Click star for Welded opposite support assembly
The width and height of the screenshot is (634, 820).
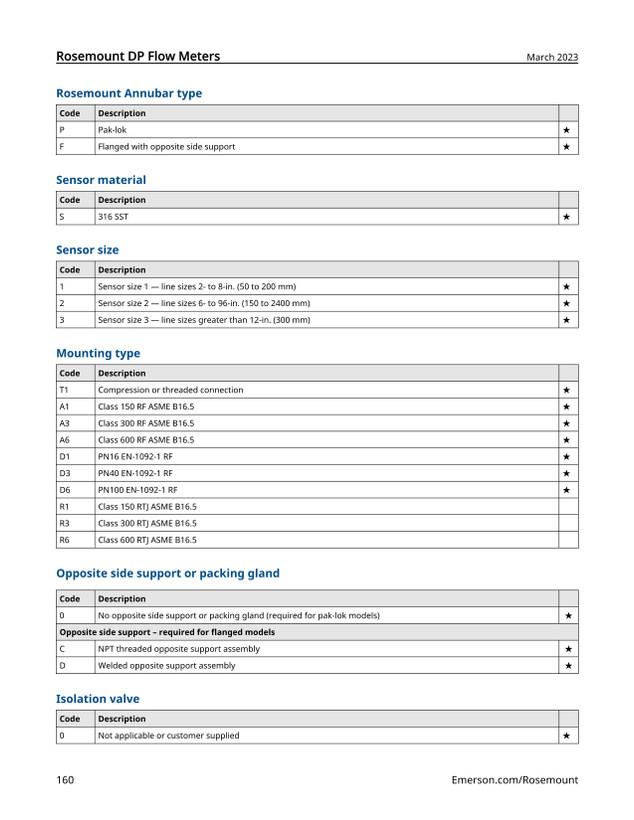click(568, 666)
